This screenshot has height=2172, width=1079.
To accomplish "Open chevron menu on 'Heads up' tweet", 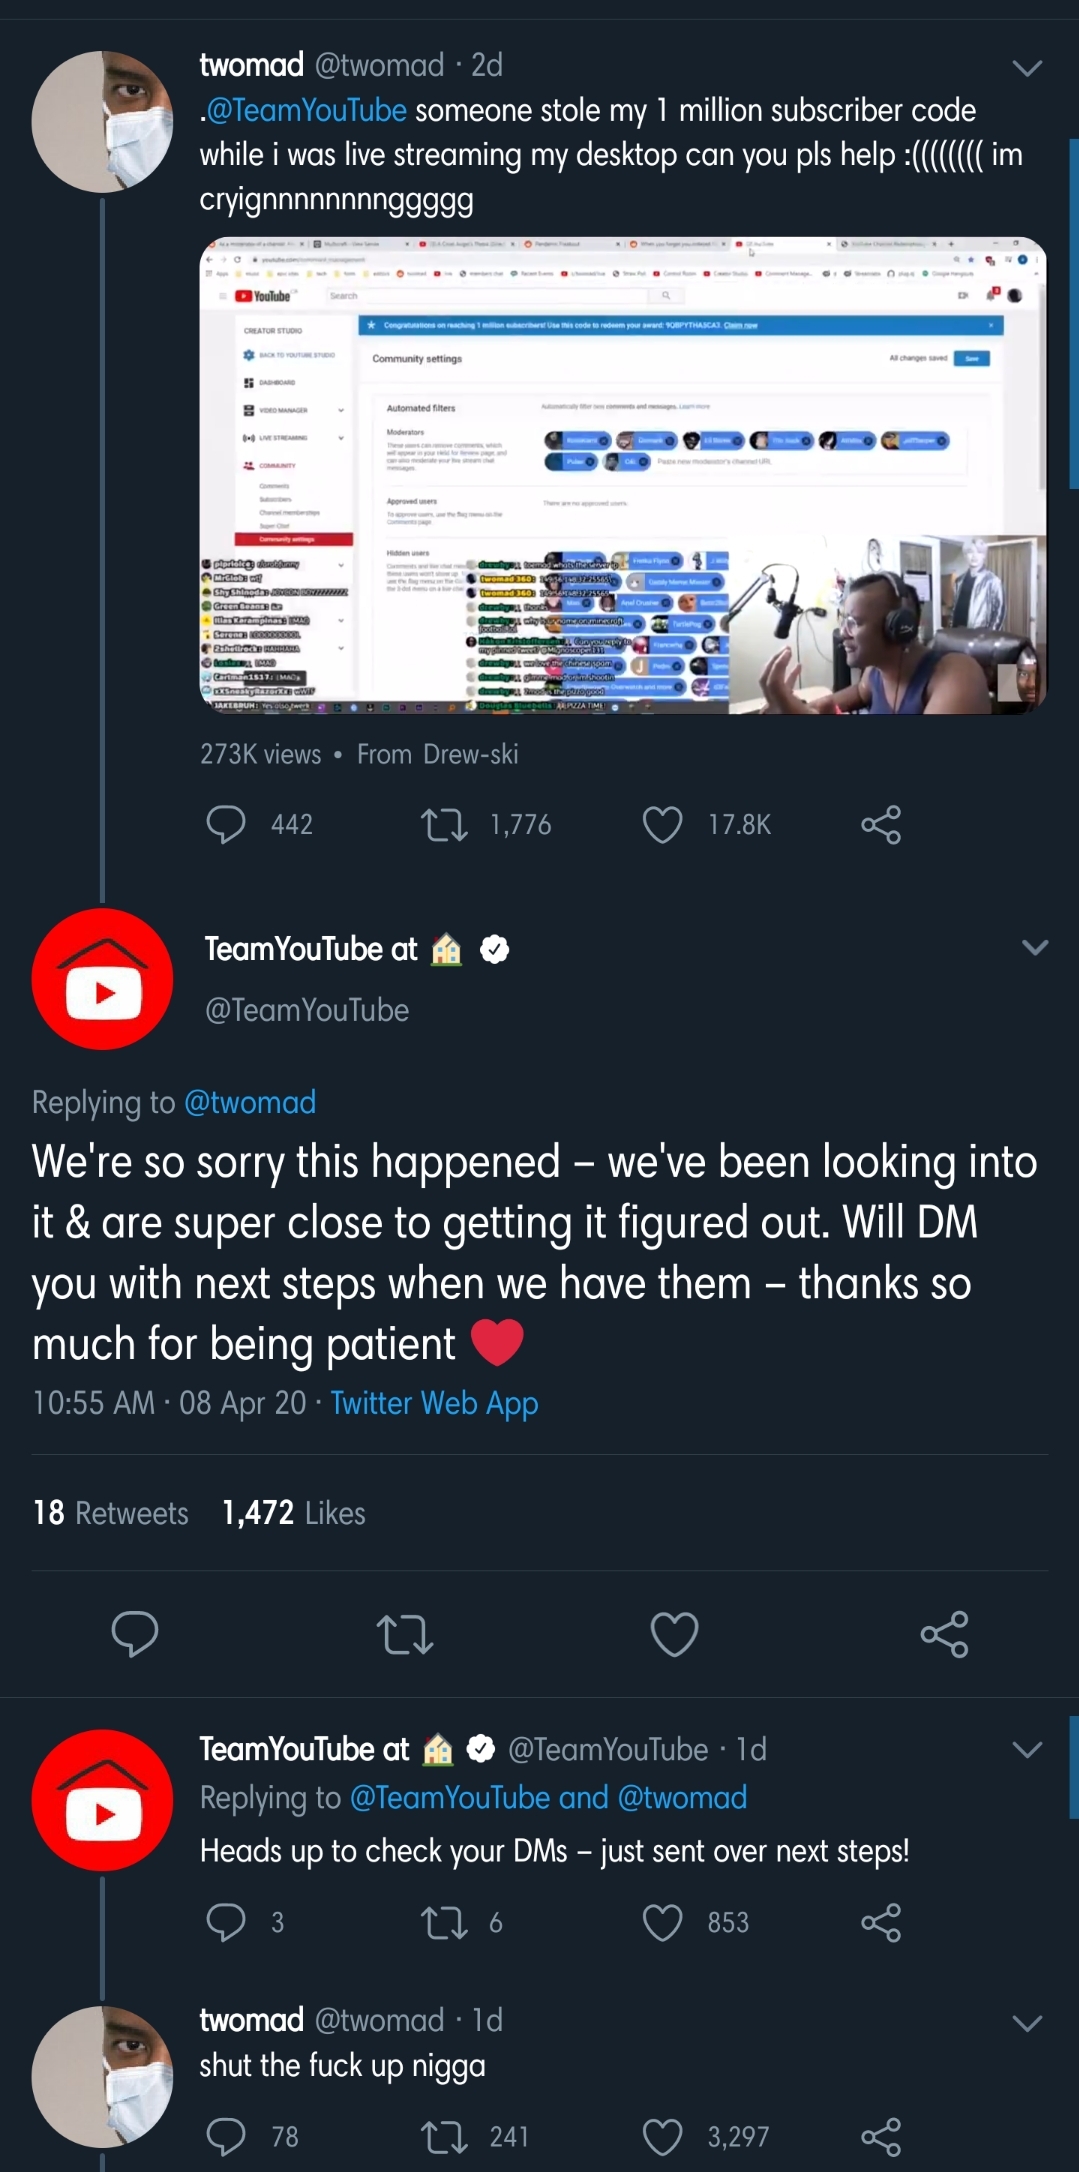I will pyautogui.click(x=1027, y=1749).
